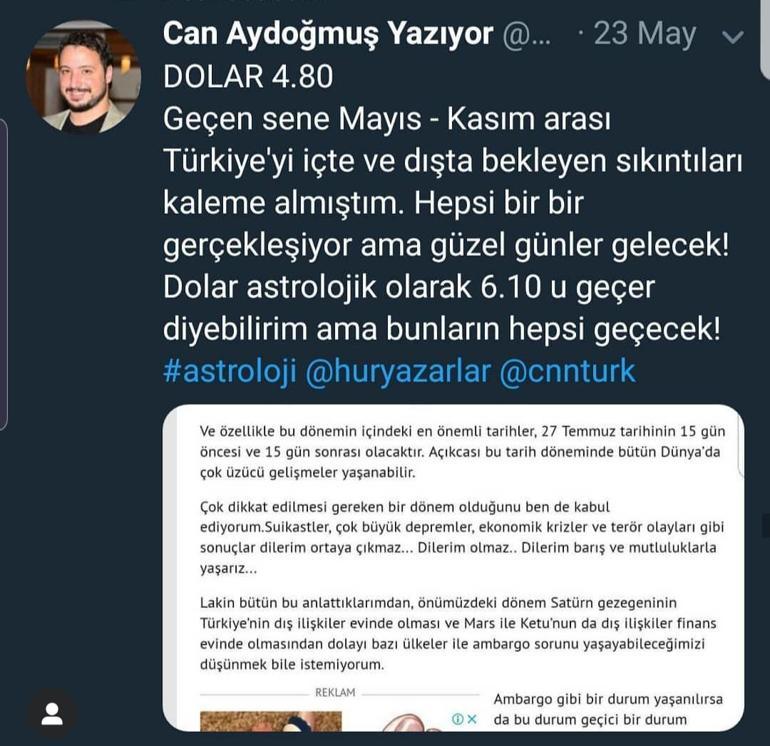Visit the @cnnturk mention

pos(568,371)
